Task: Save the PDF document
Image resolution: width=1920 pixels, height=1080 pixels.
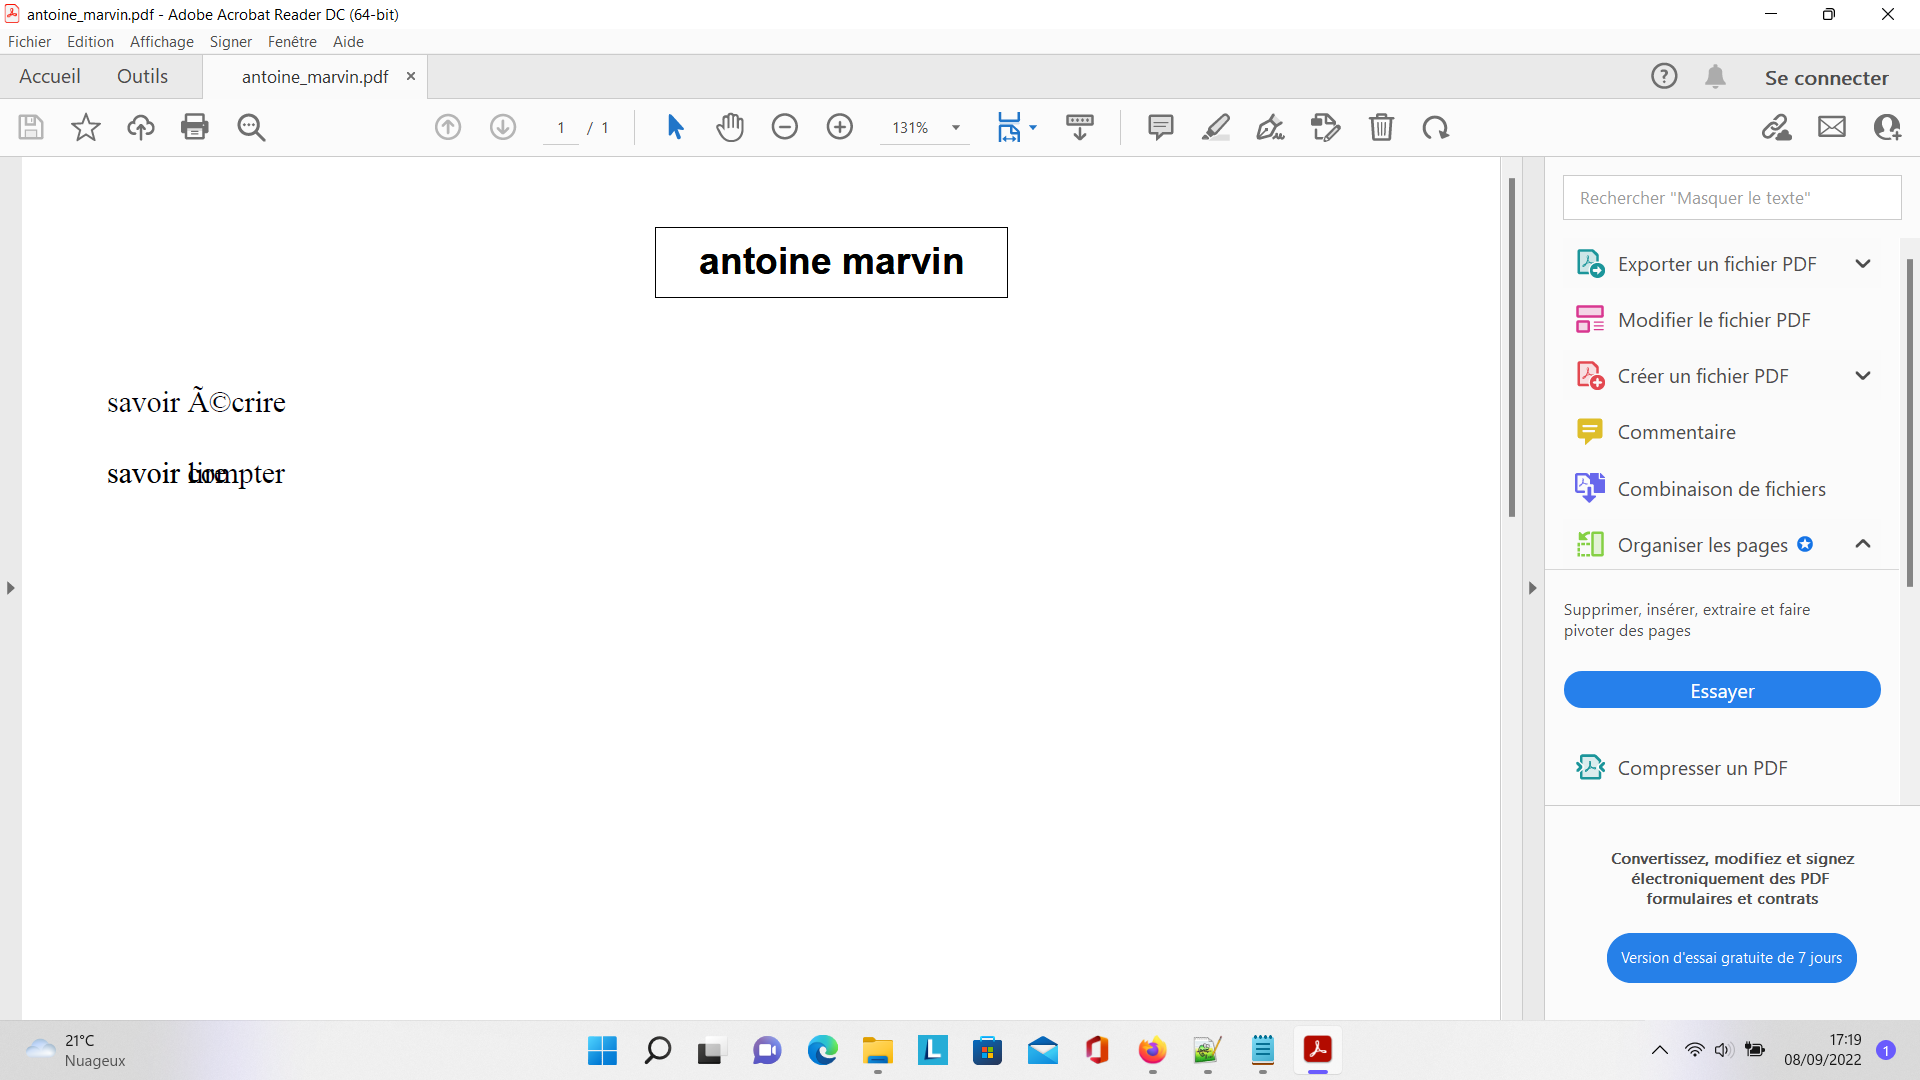Action: (30, 127)
